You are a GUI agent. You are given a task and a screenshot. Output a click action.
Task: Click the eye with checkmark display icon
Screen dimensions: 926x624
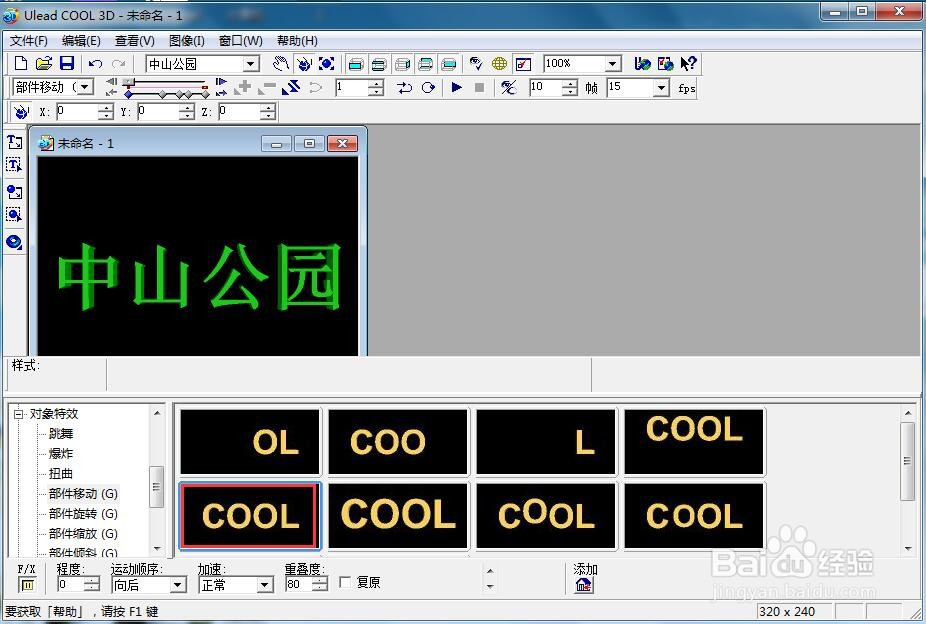point(476,63)
